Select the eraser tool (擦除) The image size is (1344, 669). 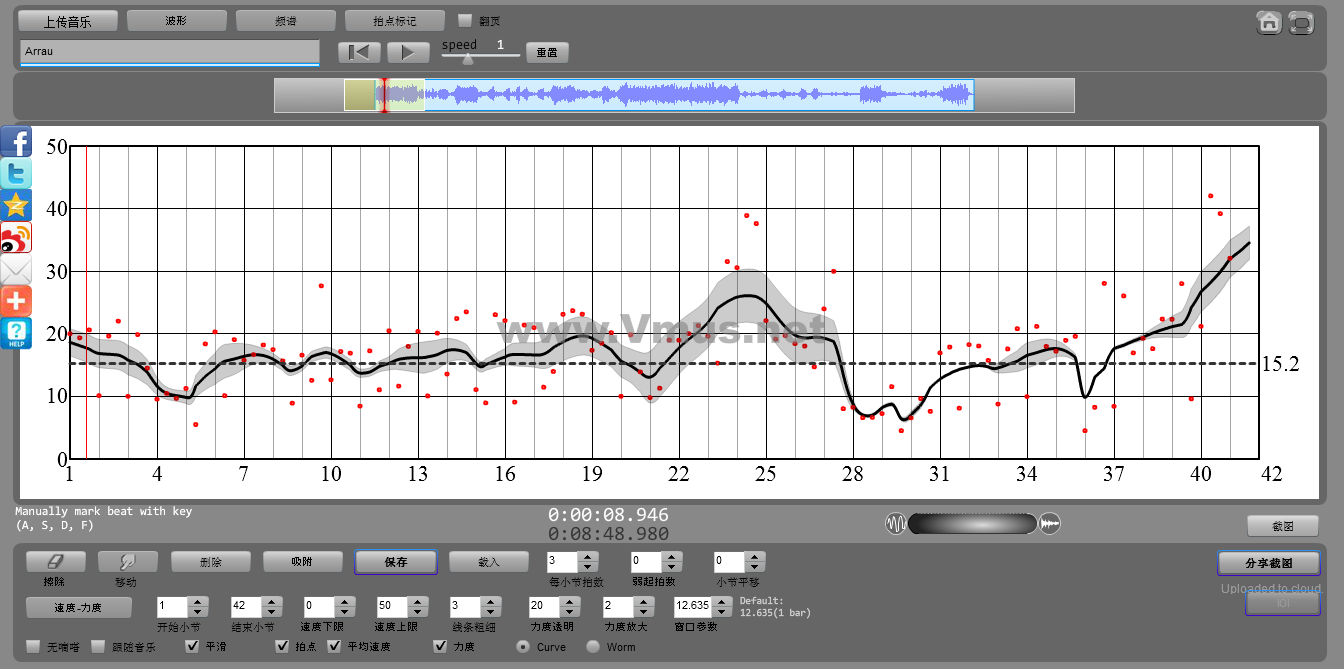pos(55,562)
